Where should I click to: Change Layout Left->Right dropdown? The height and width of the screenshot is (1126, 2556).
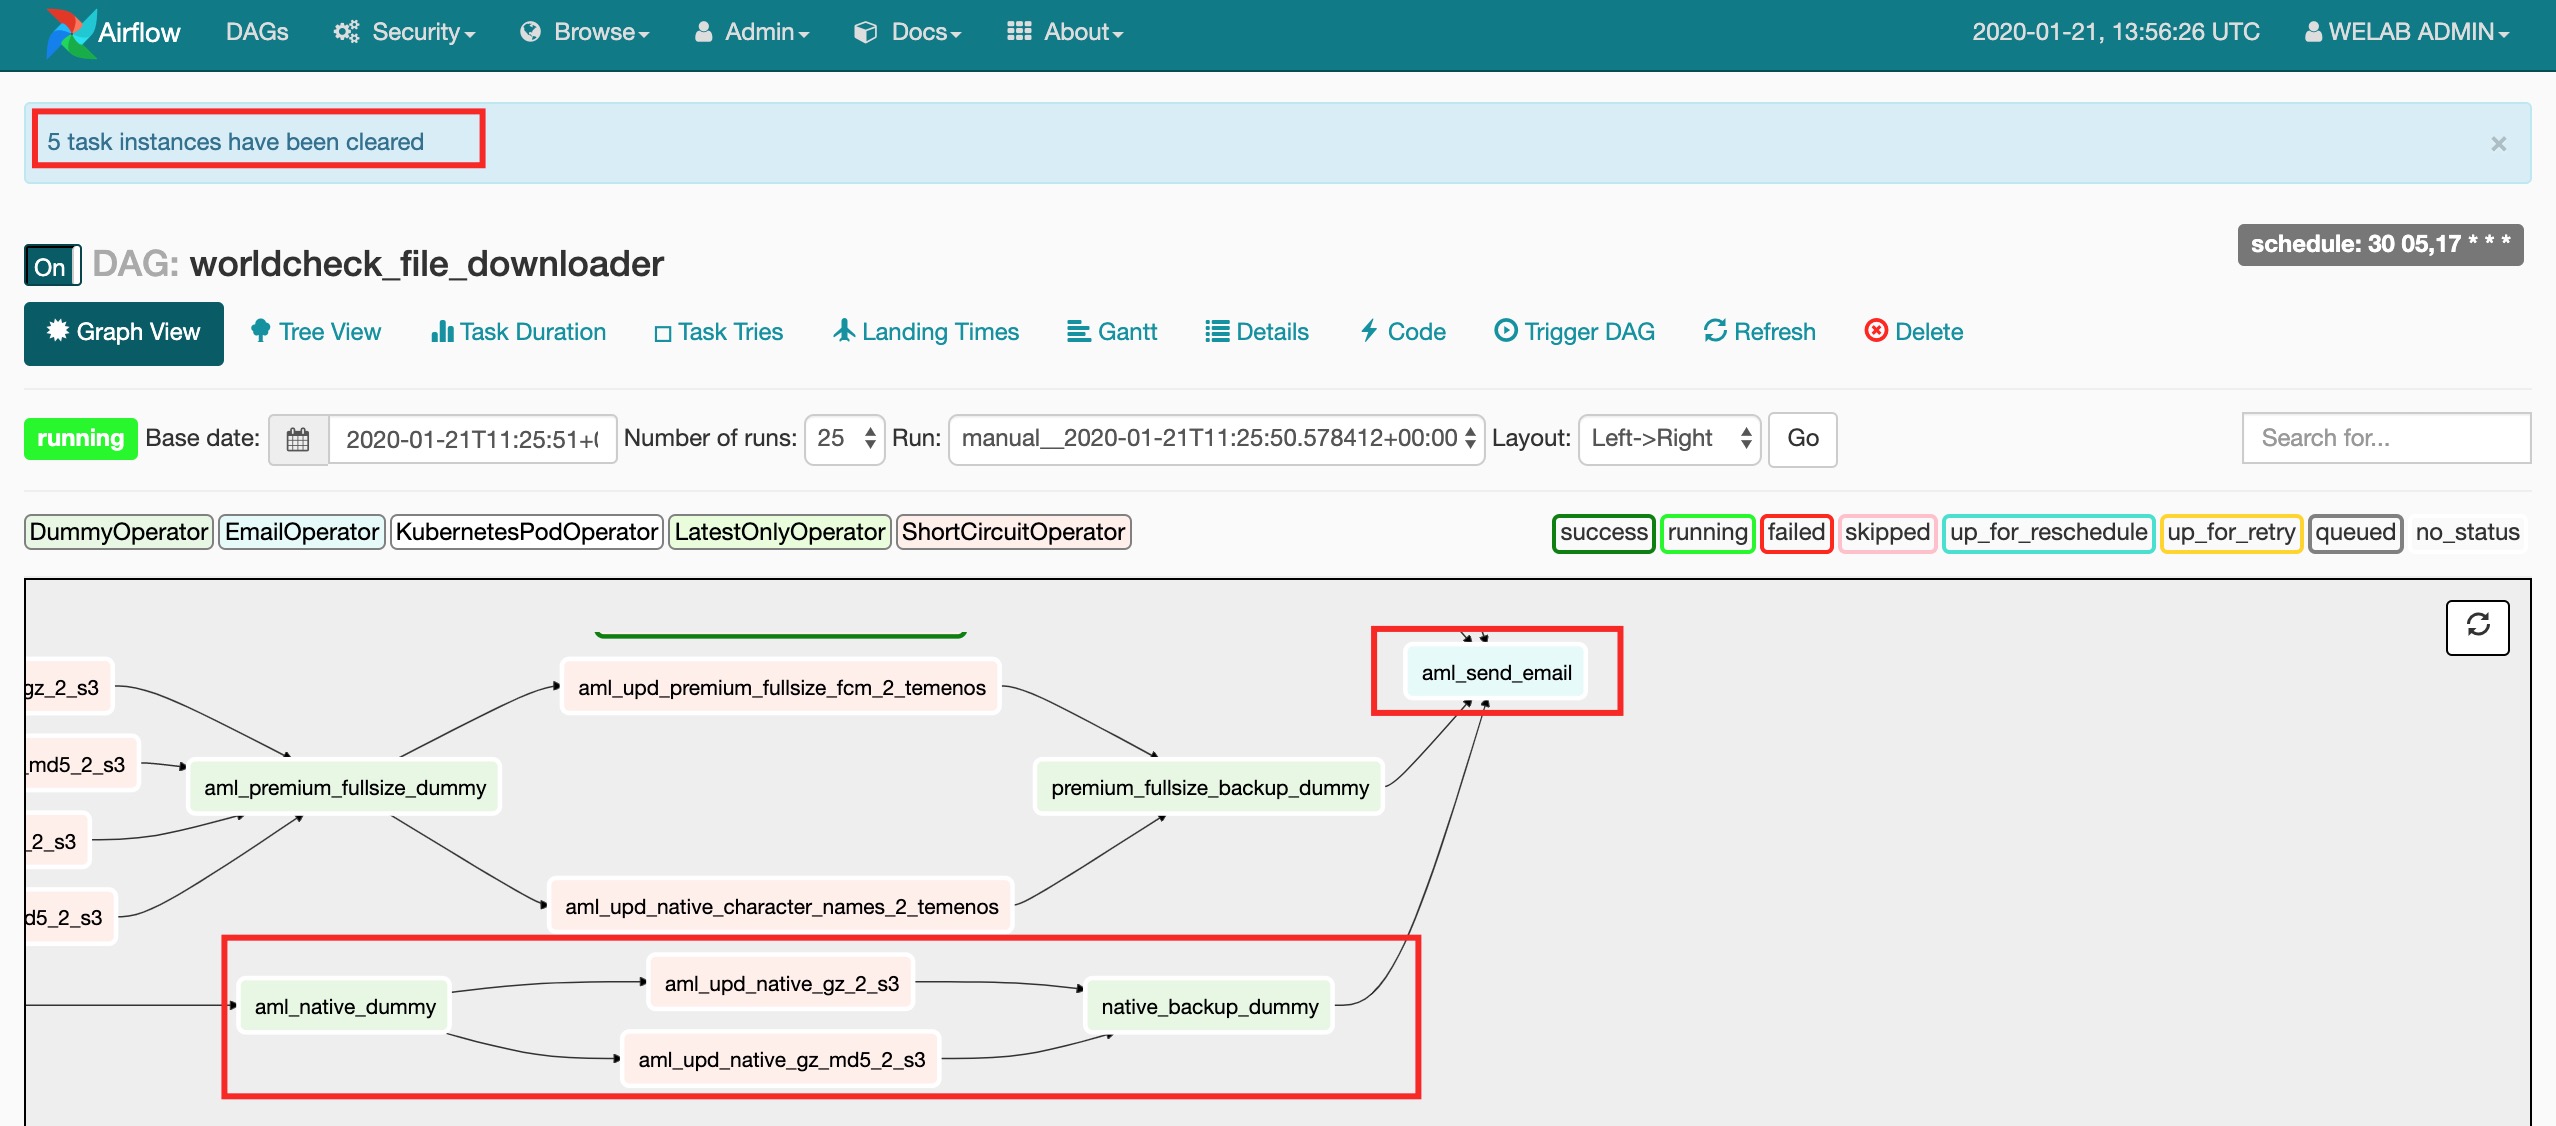tap(1668, 438)
